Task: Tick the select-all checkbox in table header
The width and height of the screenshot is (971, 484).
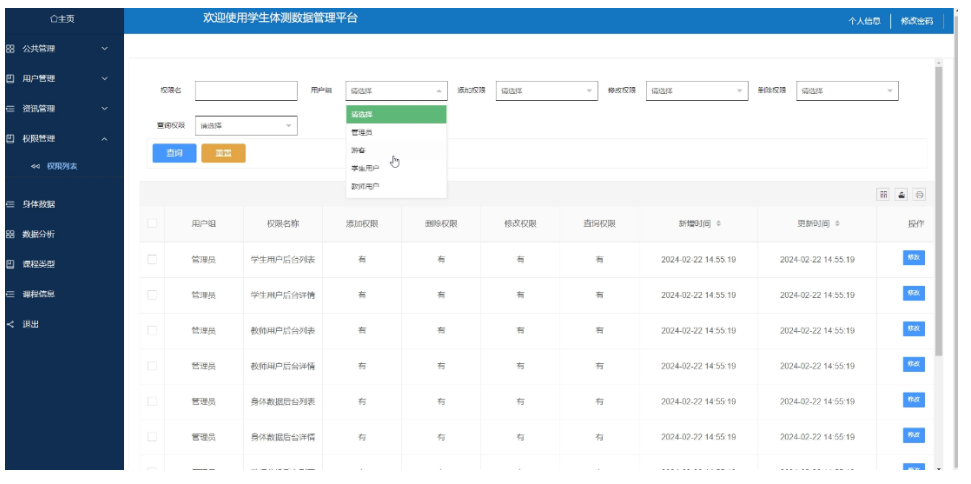Action: click(152, 223)
